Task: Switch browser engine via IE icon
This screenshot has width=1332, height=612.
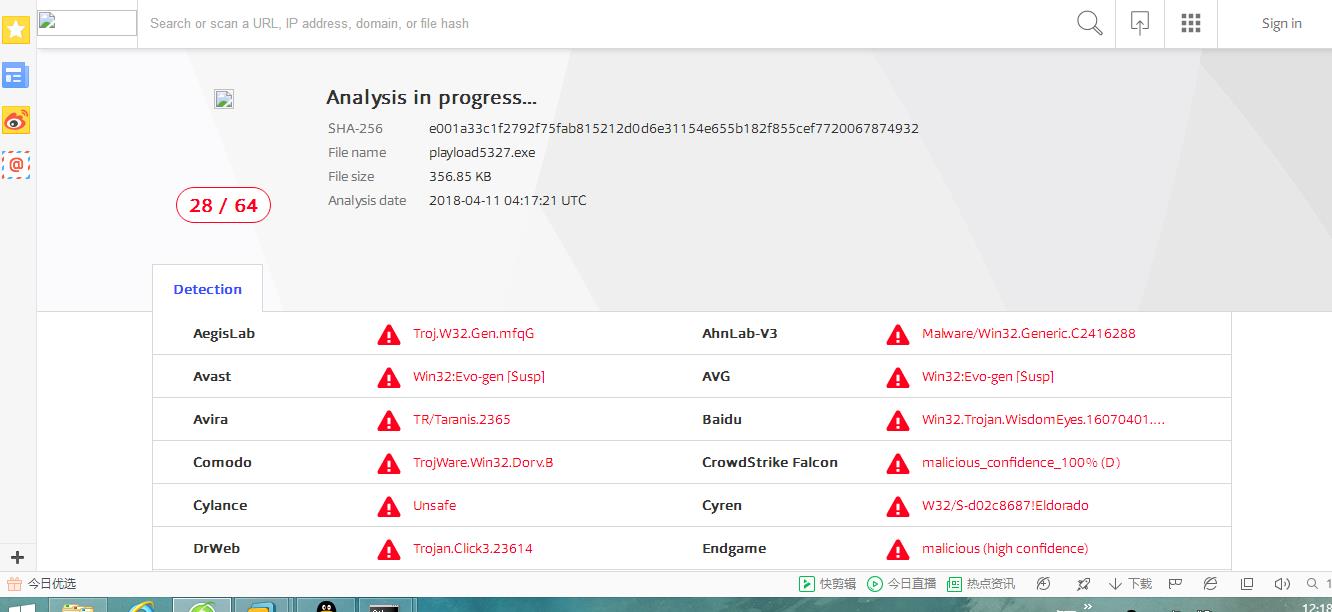Action: coord(1210,583)
